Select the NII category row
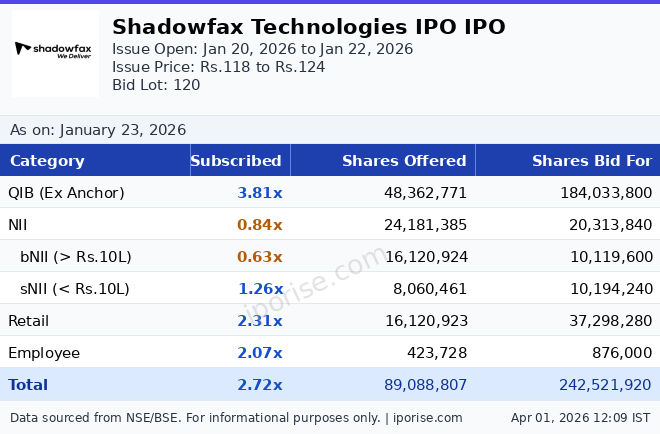This screenshot has height=434, width=660. 16,225
